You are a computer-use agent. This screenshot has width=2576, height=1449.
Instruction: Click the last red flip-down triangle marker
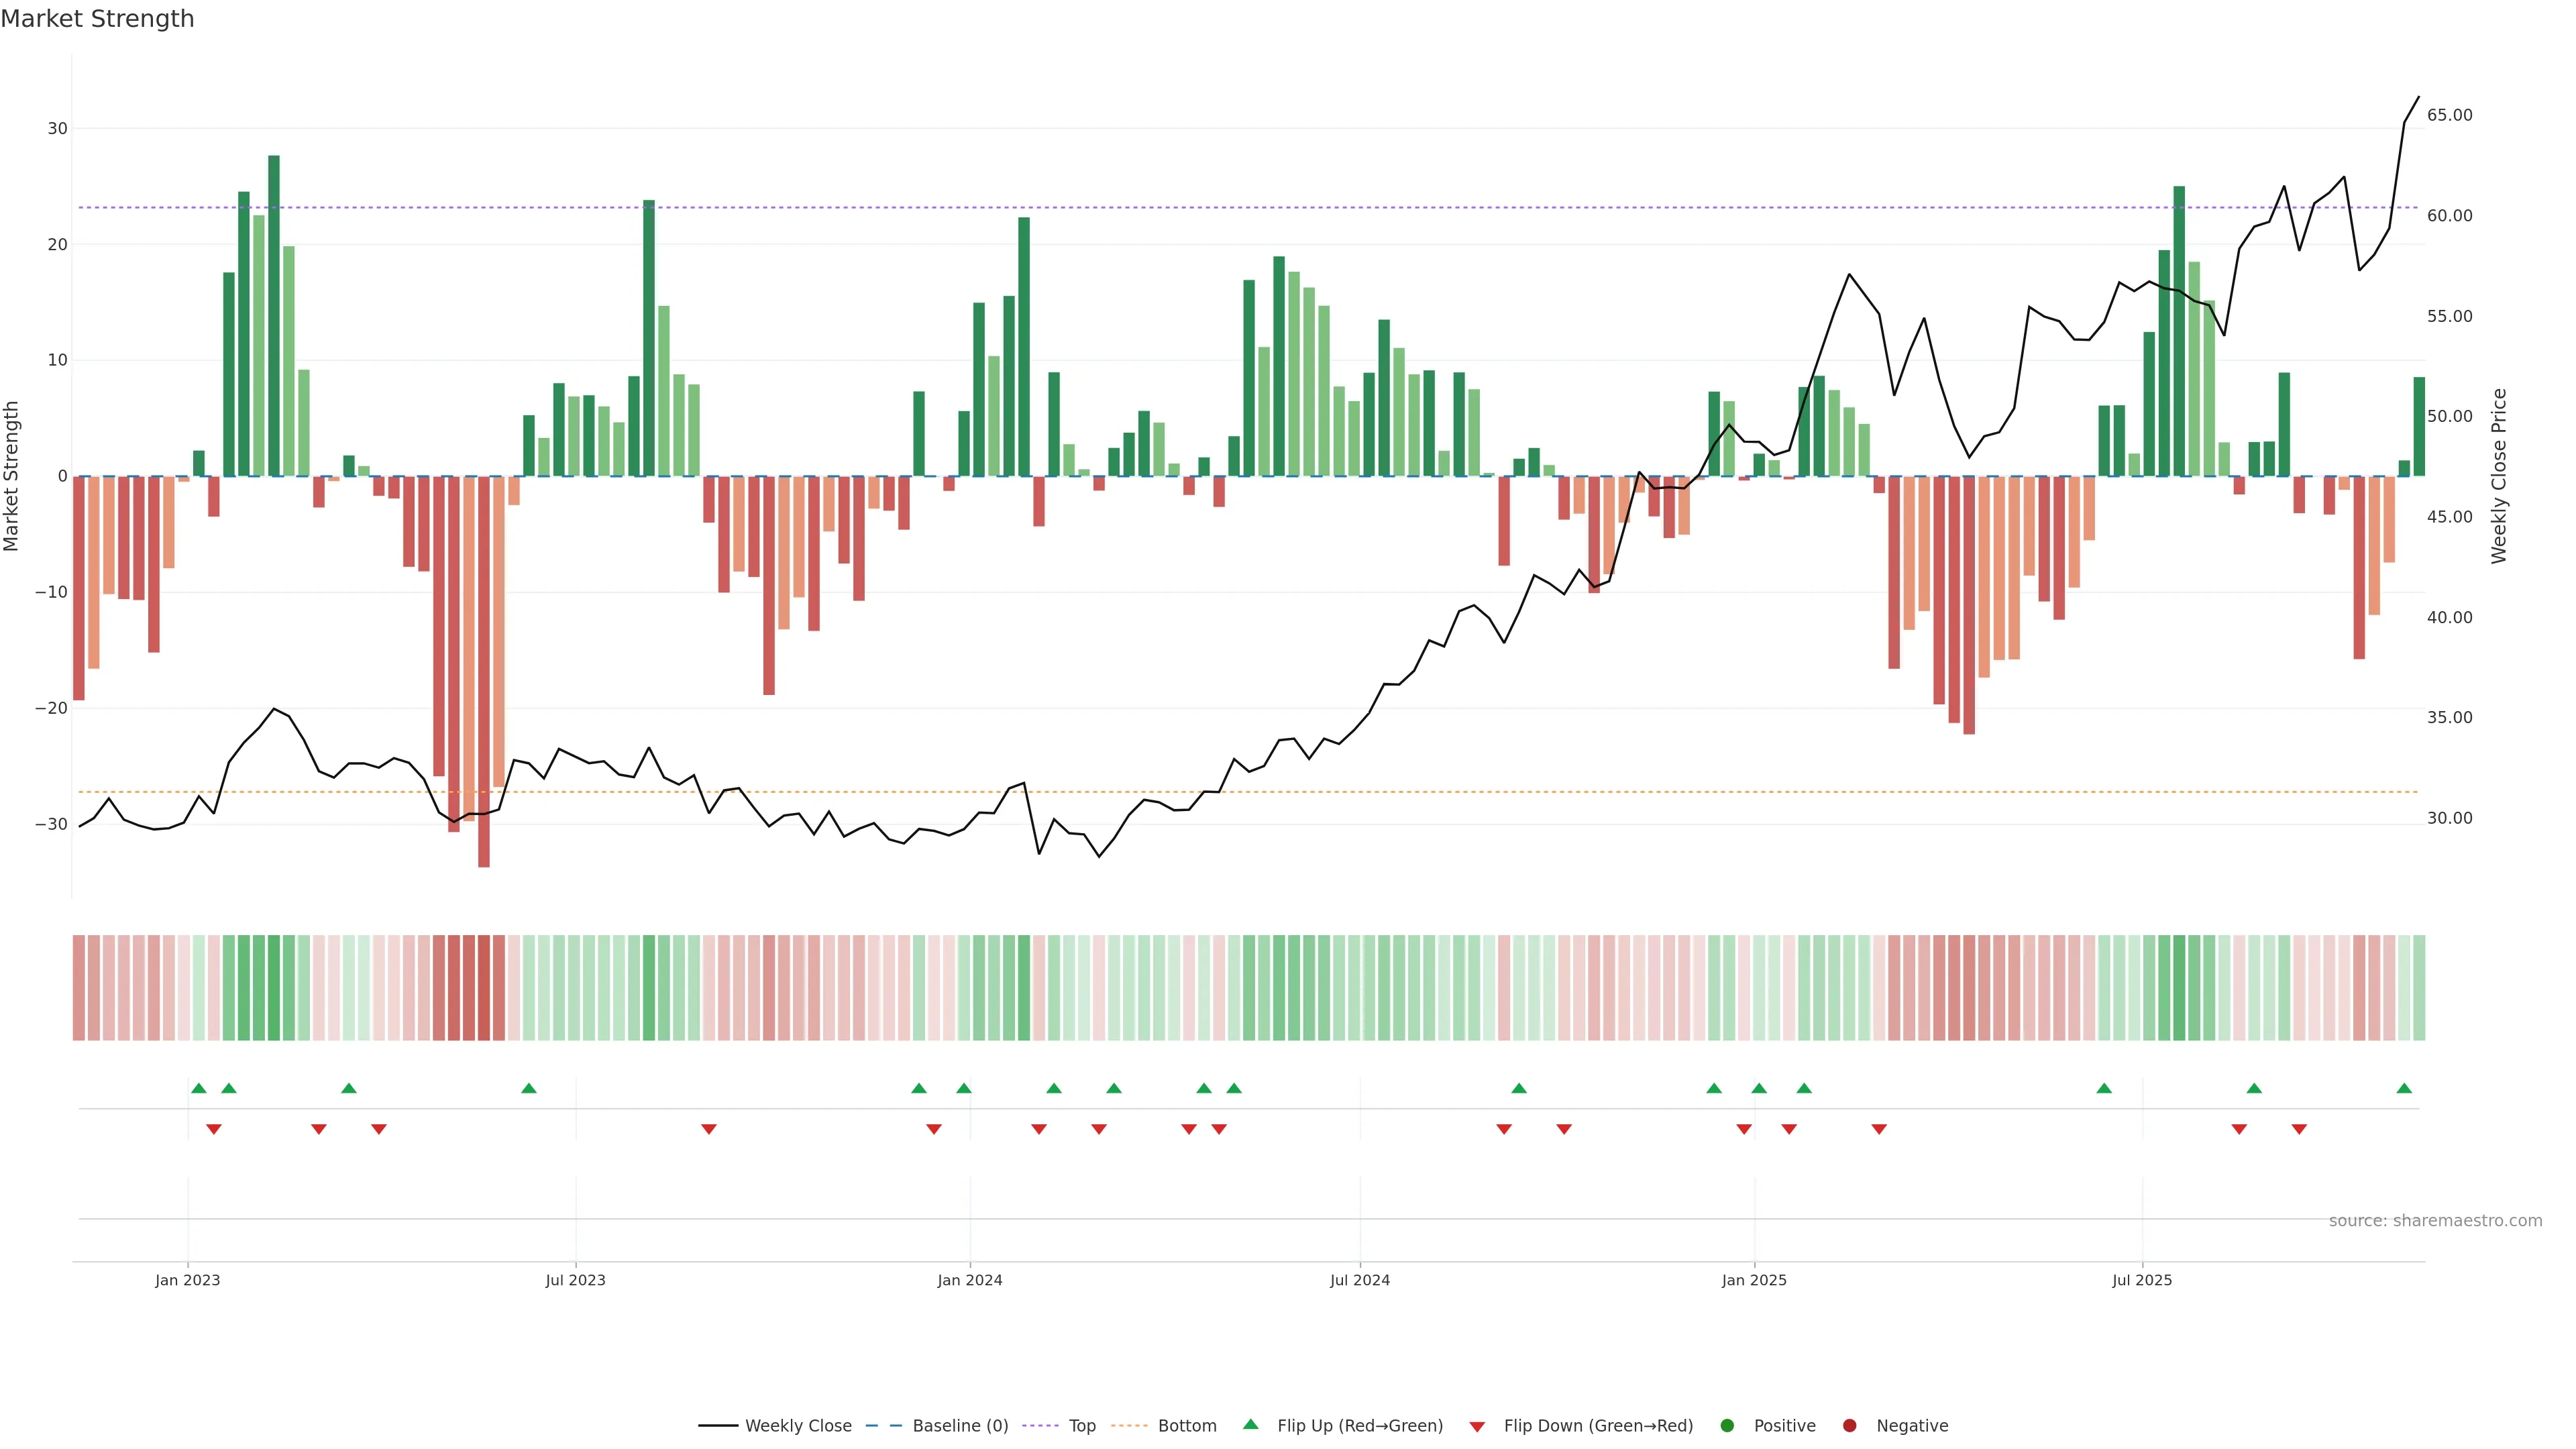2299,1129
